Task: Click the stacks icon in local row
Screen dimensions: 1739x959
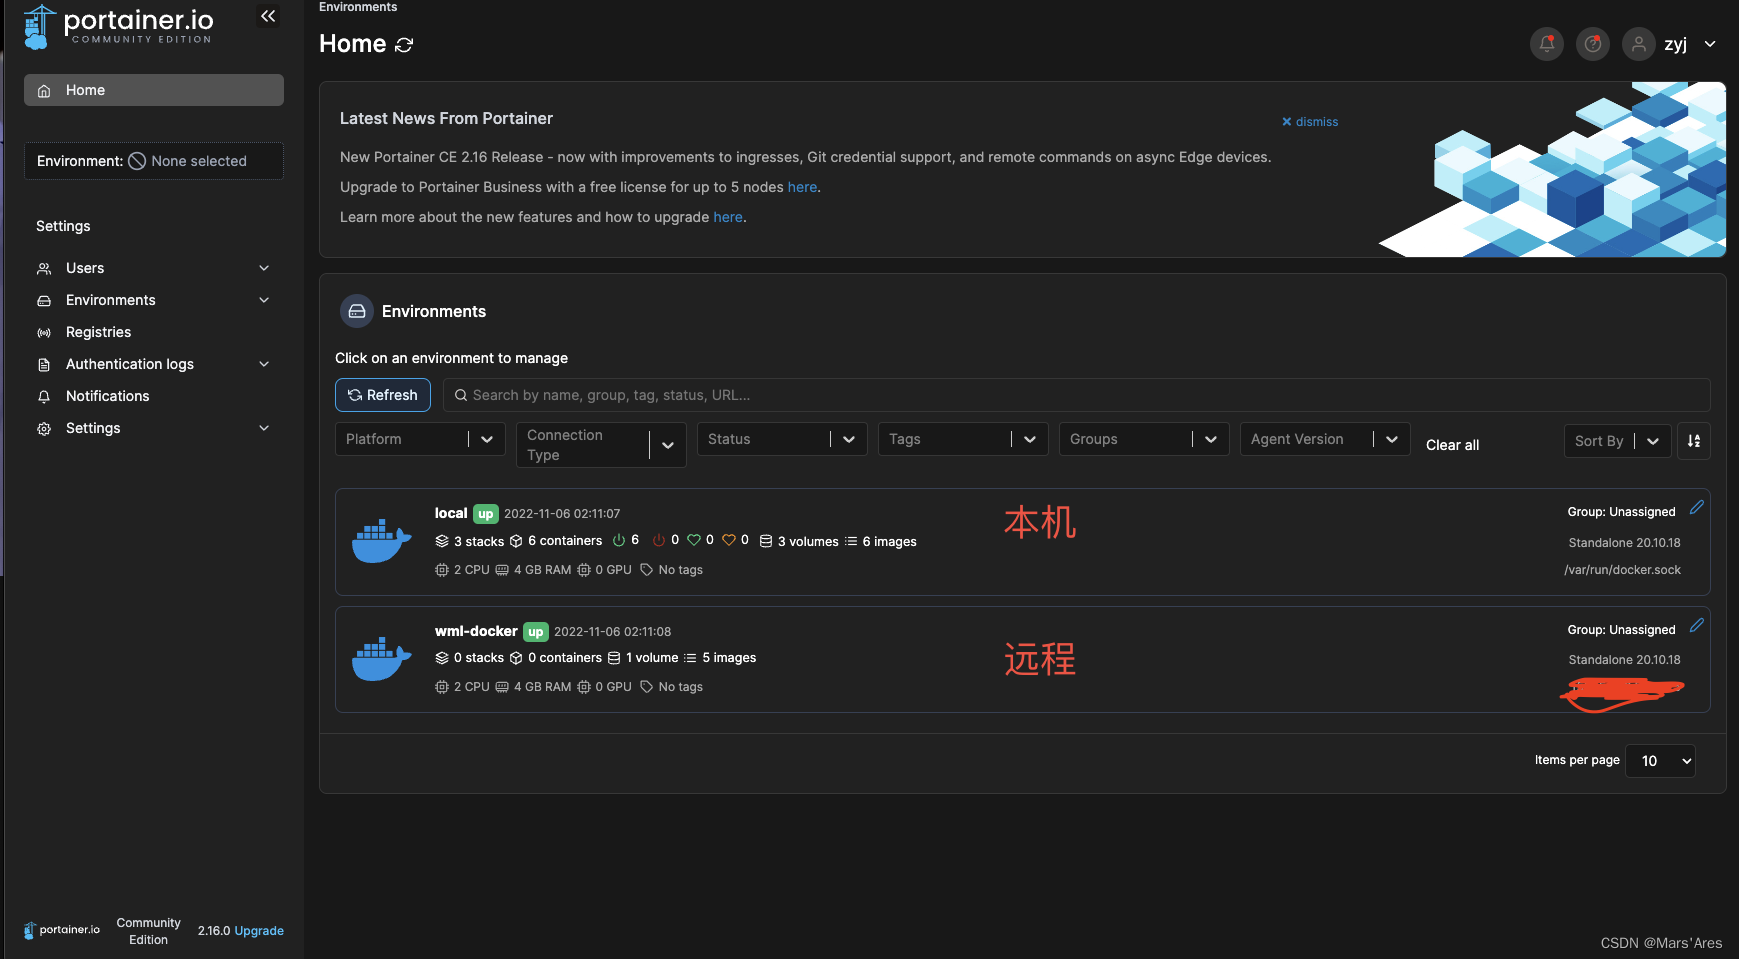Action: click(x=442, y=541)
